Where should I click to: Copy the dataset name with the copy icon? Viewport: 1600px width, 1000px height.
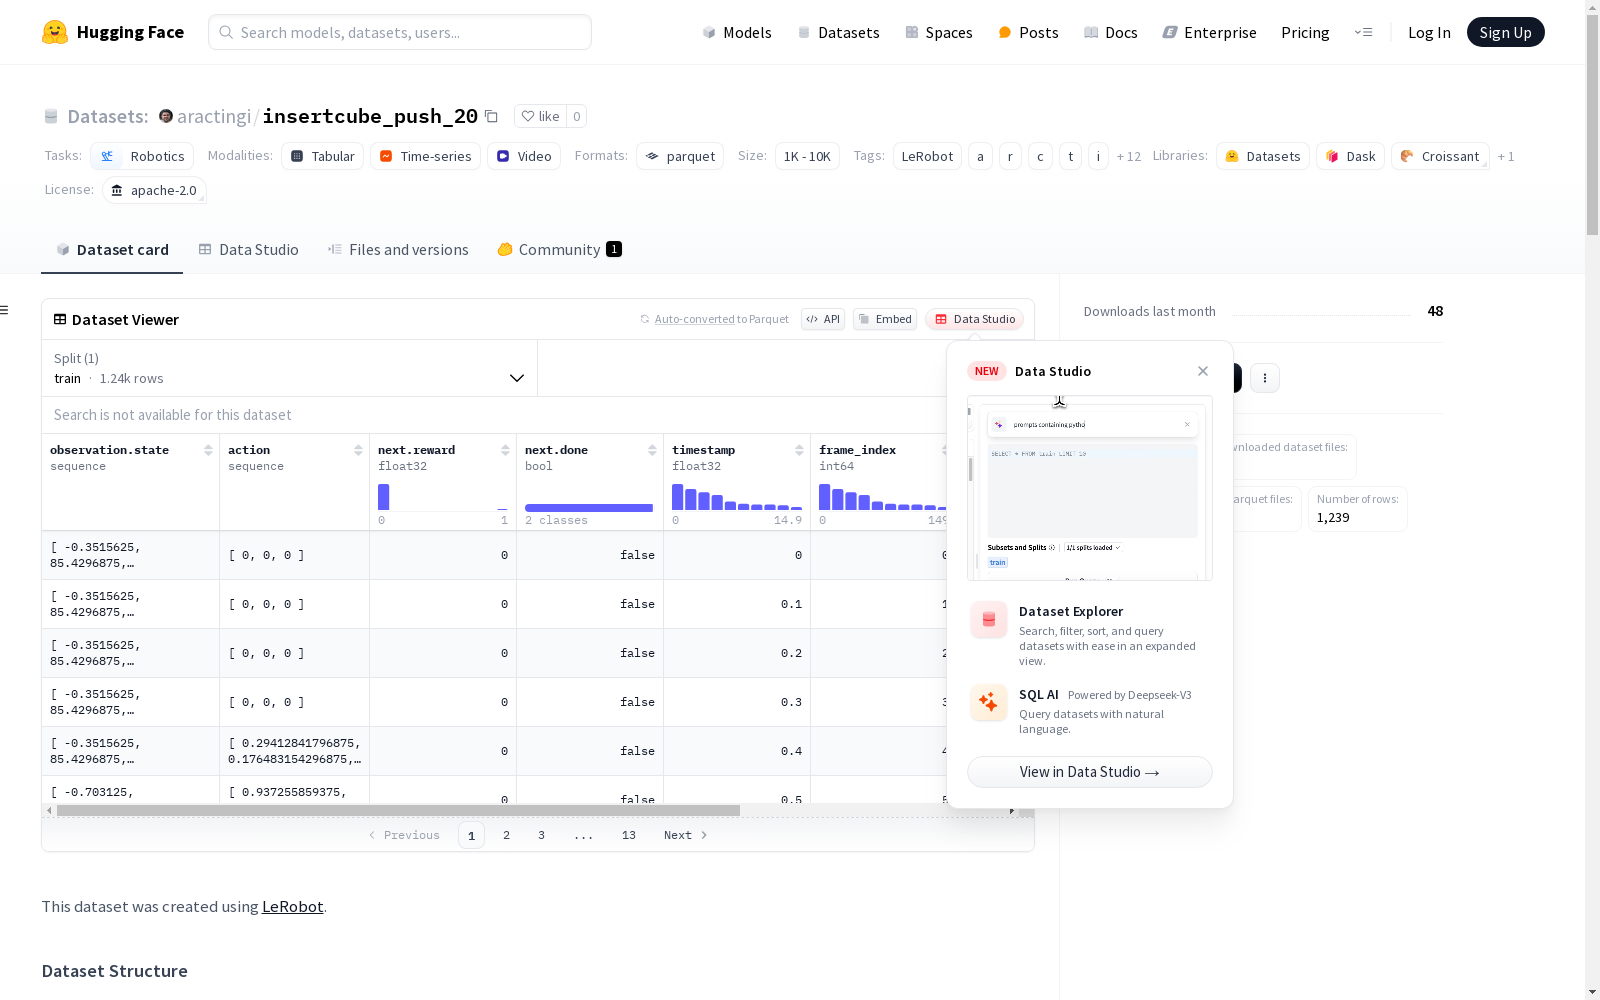[x=491, y=116]
